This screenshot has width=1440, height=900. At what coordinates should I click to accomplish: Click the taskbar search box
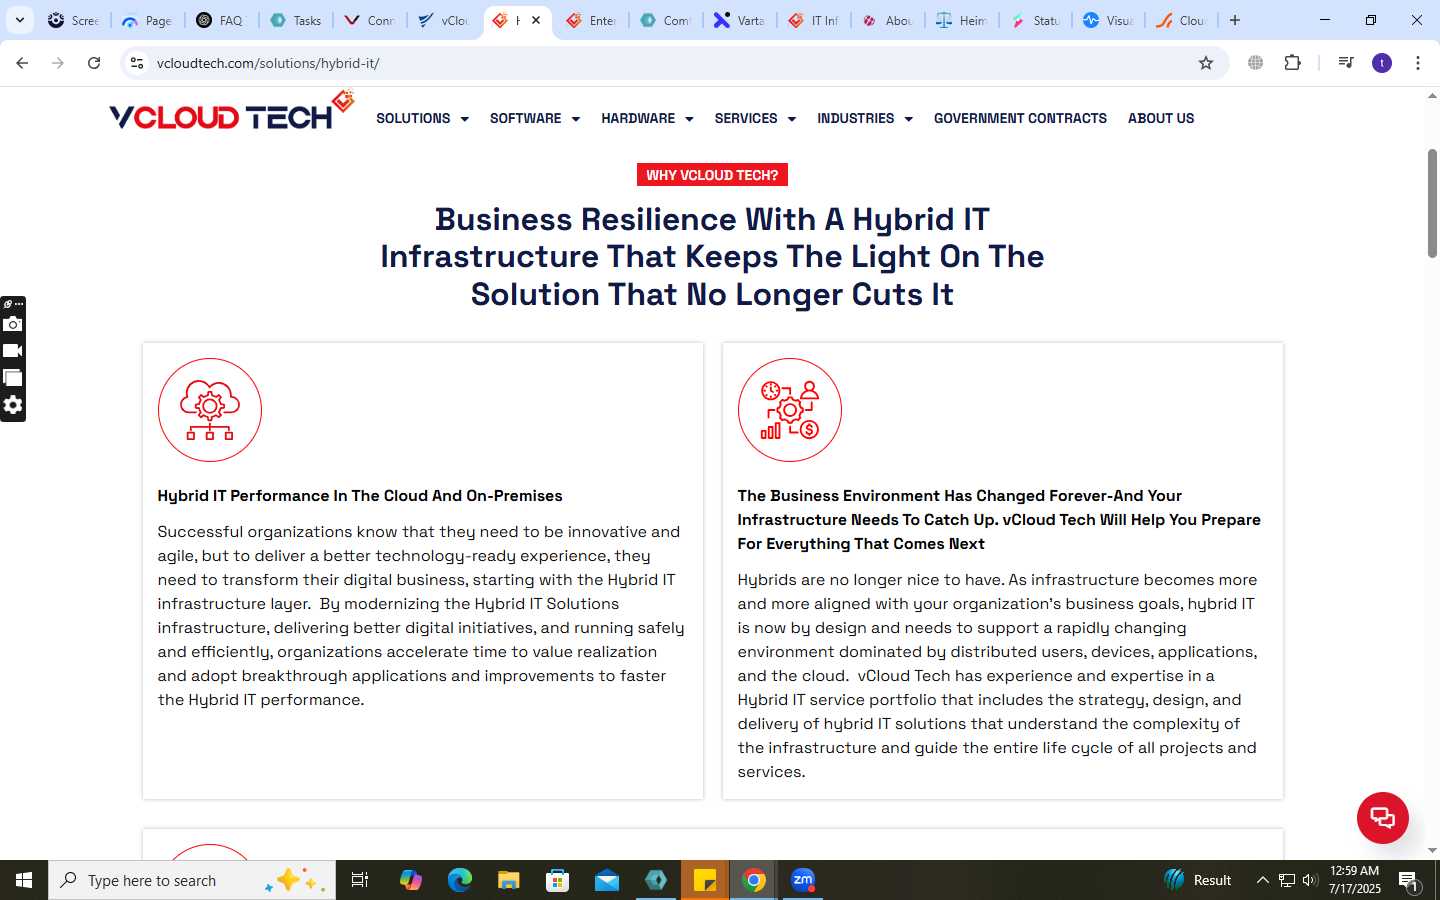tap(192, 880)
